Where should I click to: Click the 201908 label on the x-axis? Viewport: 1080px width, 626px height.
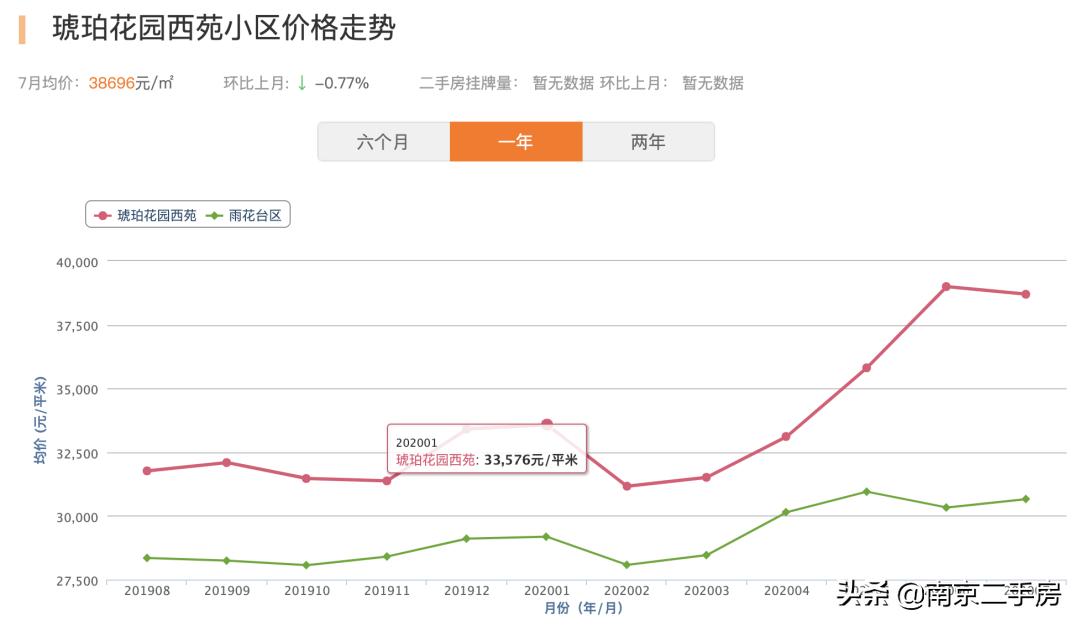click(147, 590)
